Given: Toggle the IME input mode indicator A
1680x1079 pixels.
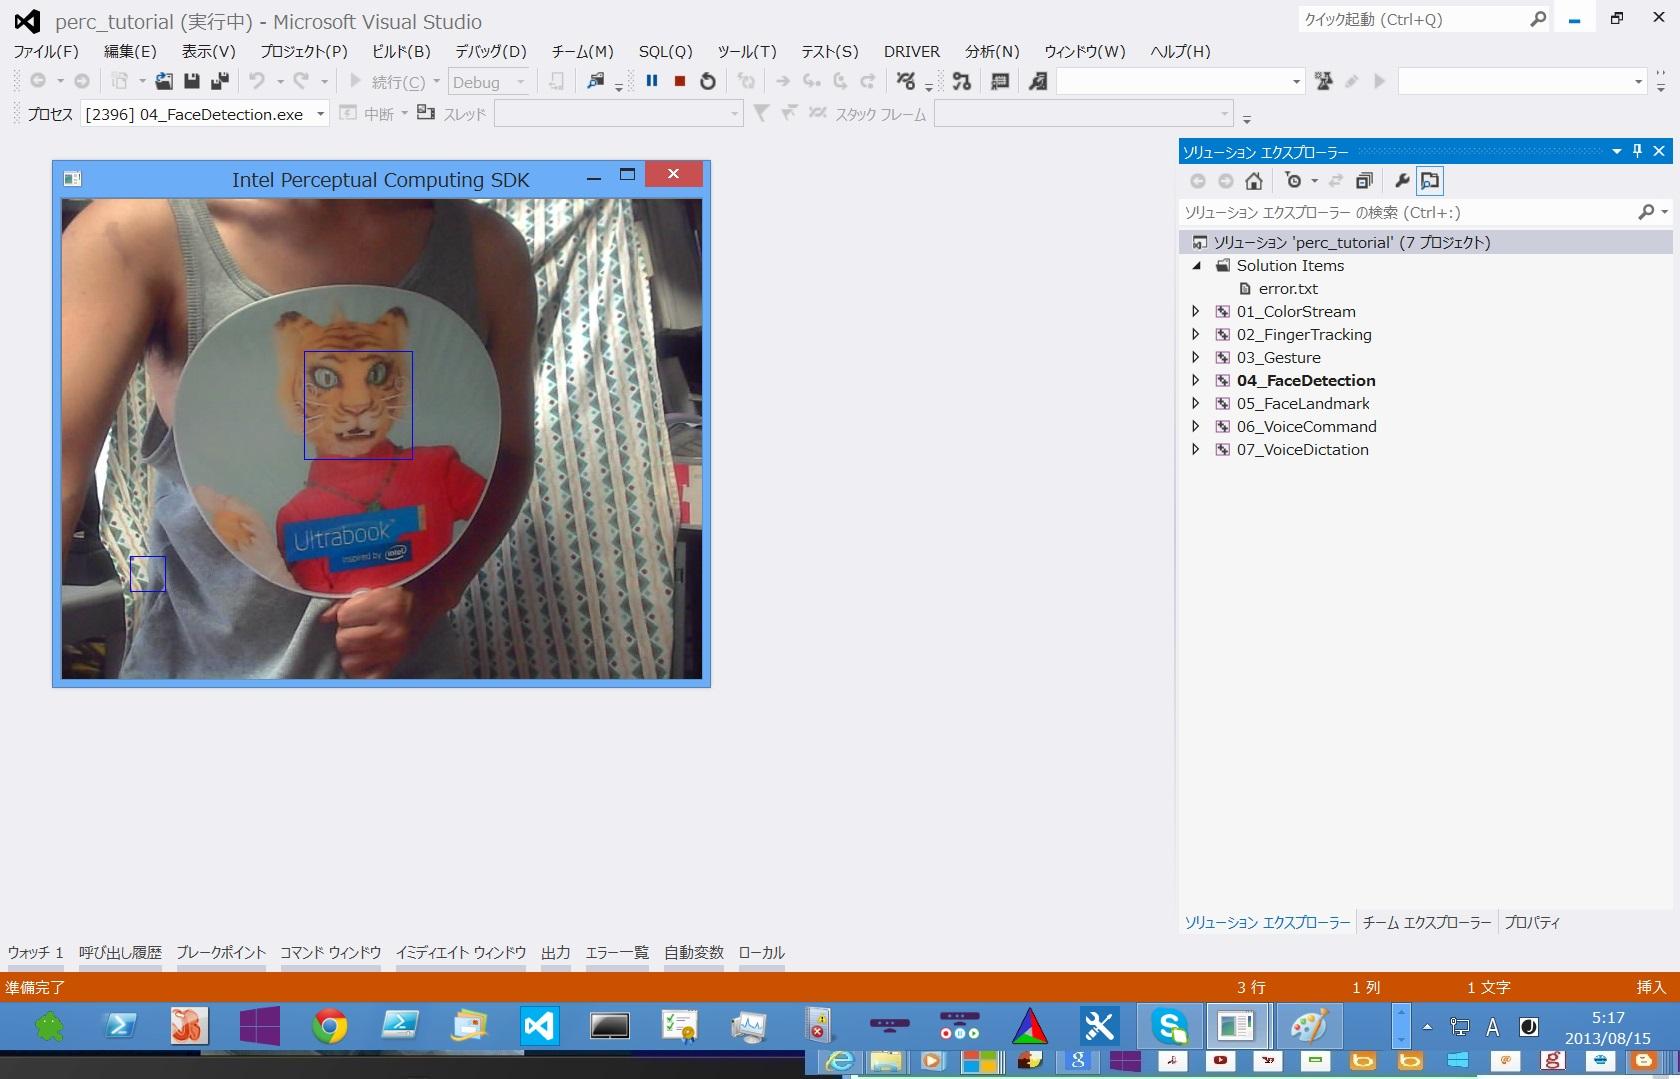Looking at the screenshot, I should (1492, 1027).
